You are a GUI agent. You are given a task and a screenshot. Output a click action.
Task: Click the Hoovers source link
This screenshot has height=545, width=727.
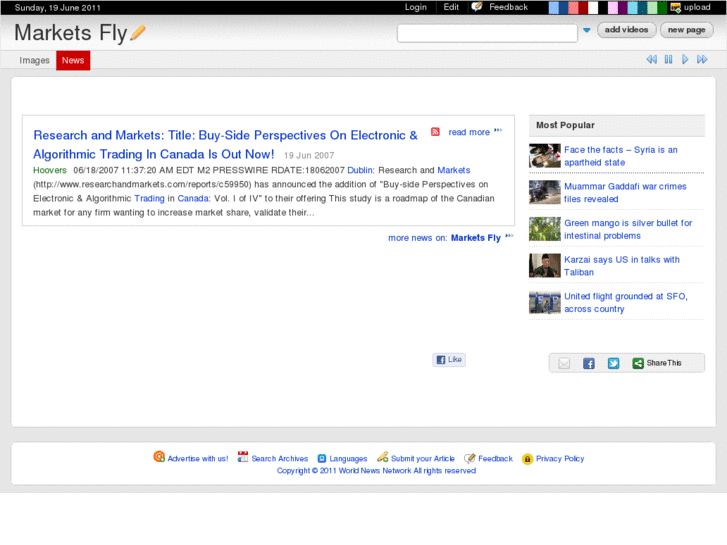tap(50, 170)
